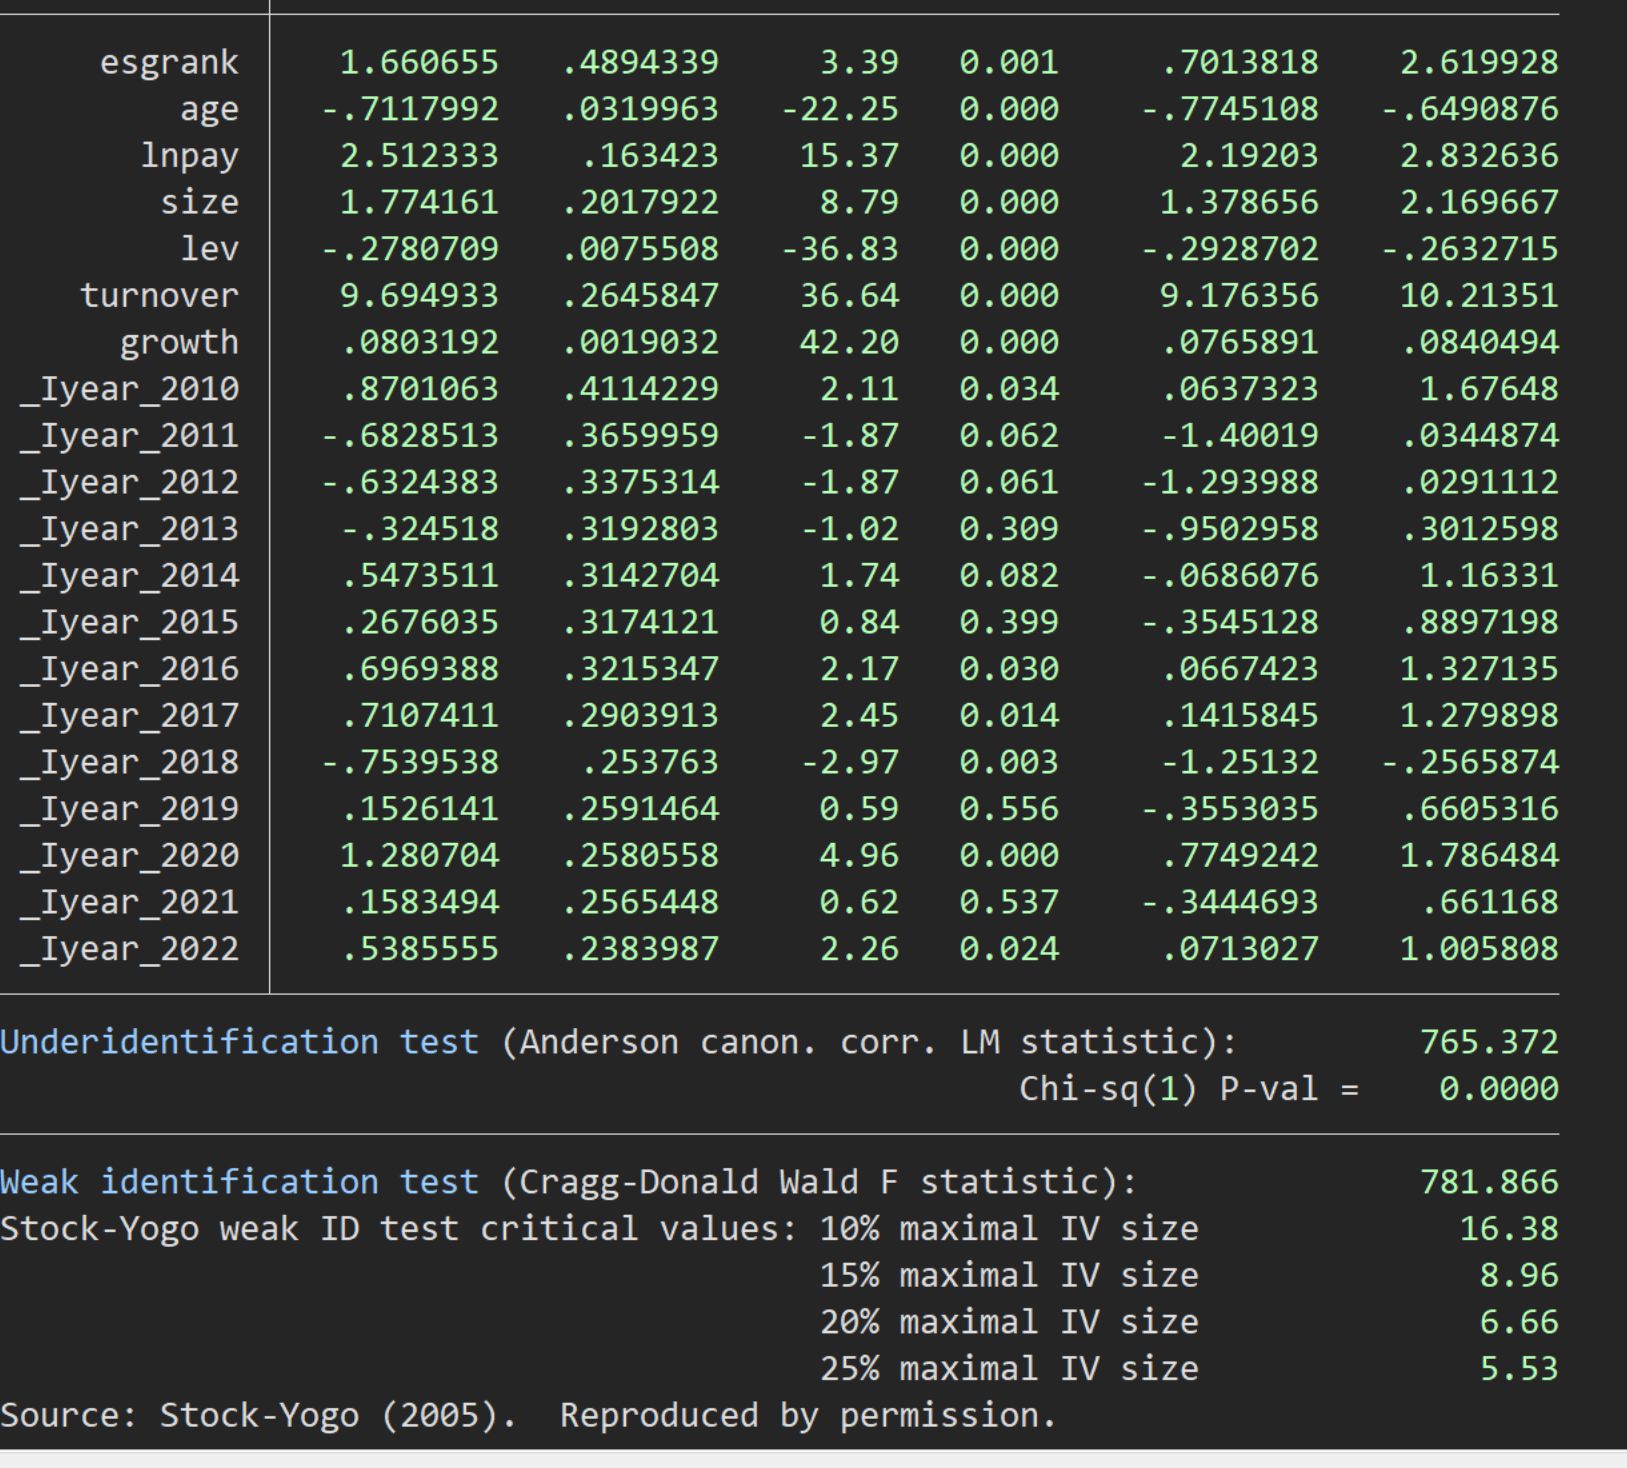Select the 20% maximal IV size value 6.66
The width and height of the screenshot is (1627, 1468).
point(1519,1322)
